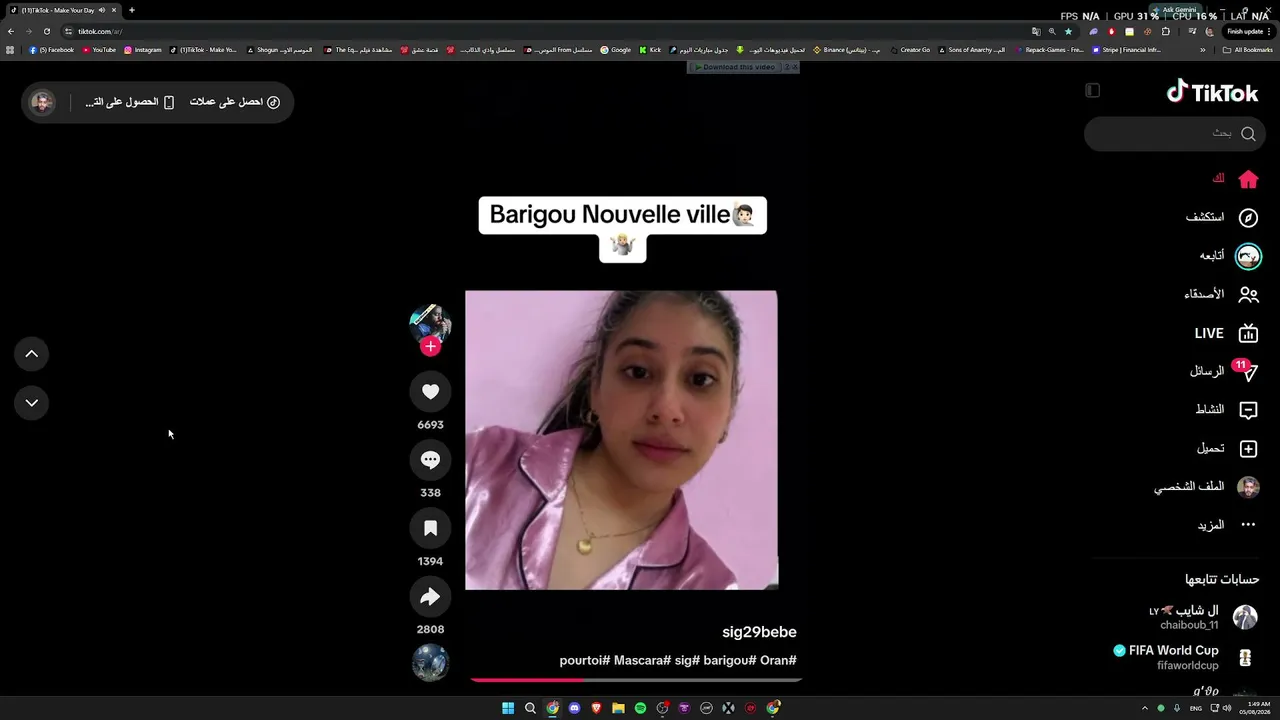Seek along the video progress bar
The image size is (1280, 720).
point(636,680)
